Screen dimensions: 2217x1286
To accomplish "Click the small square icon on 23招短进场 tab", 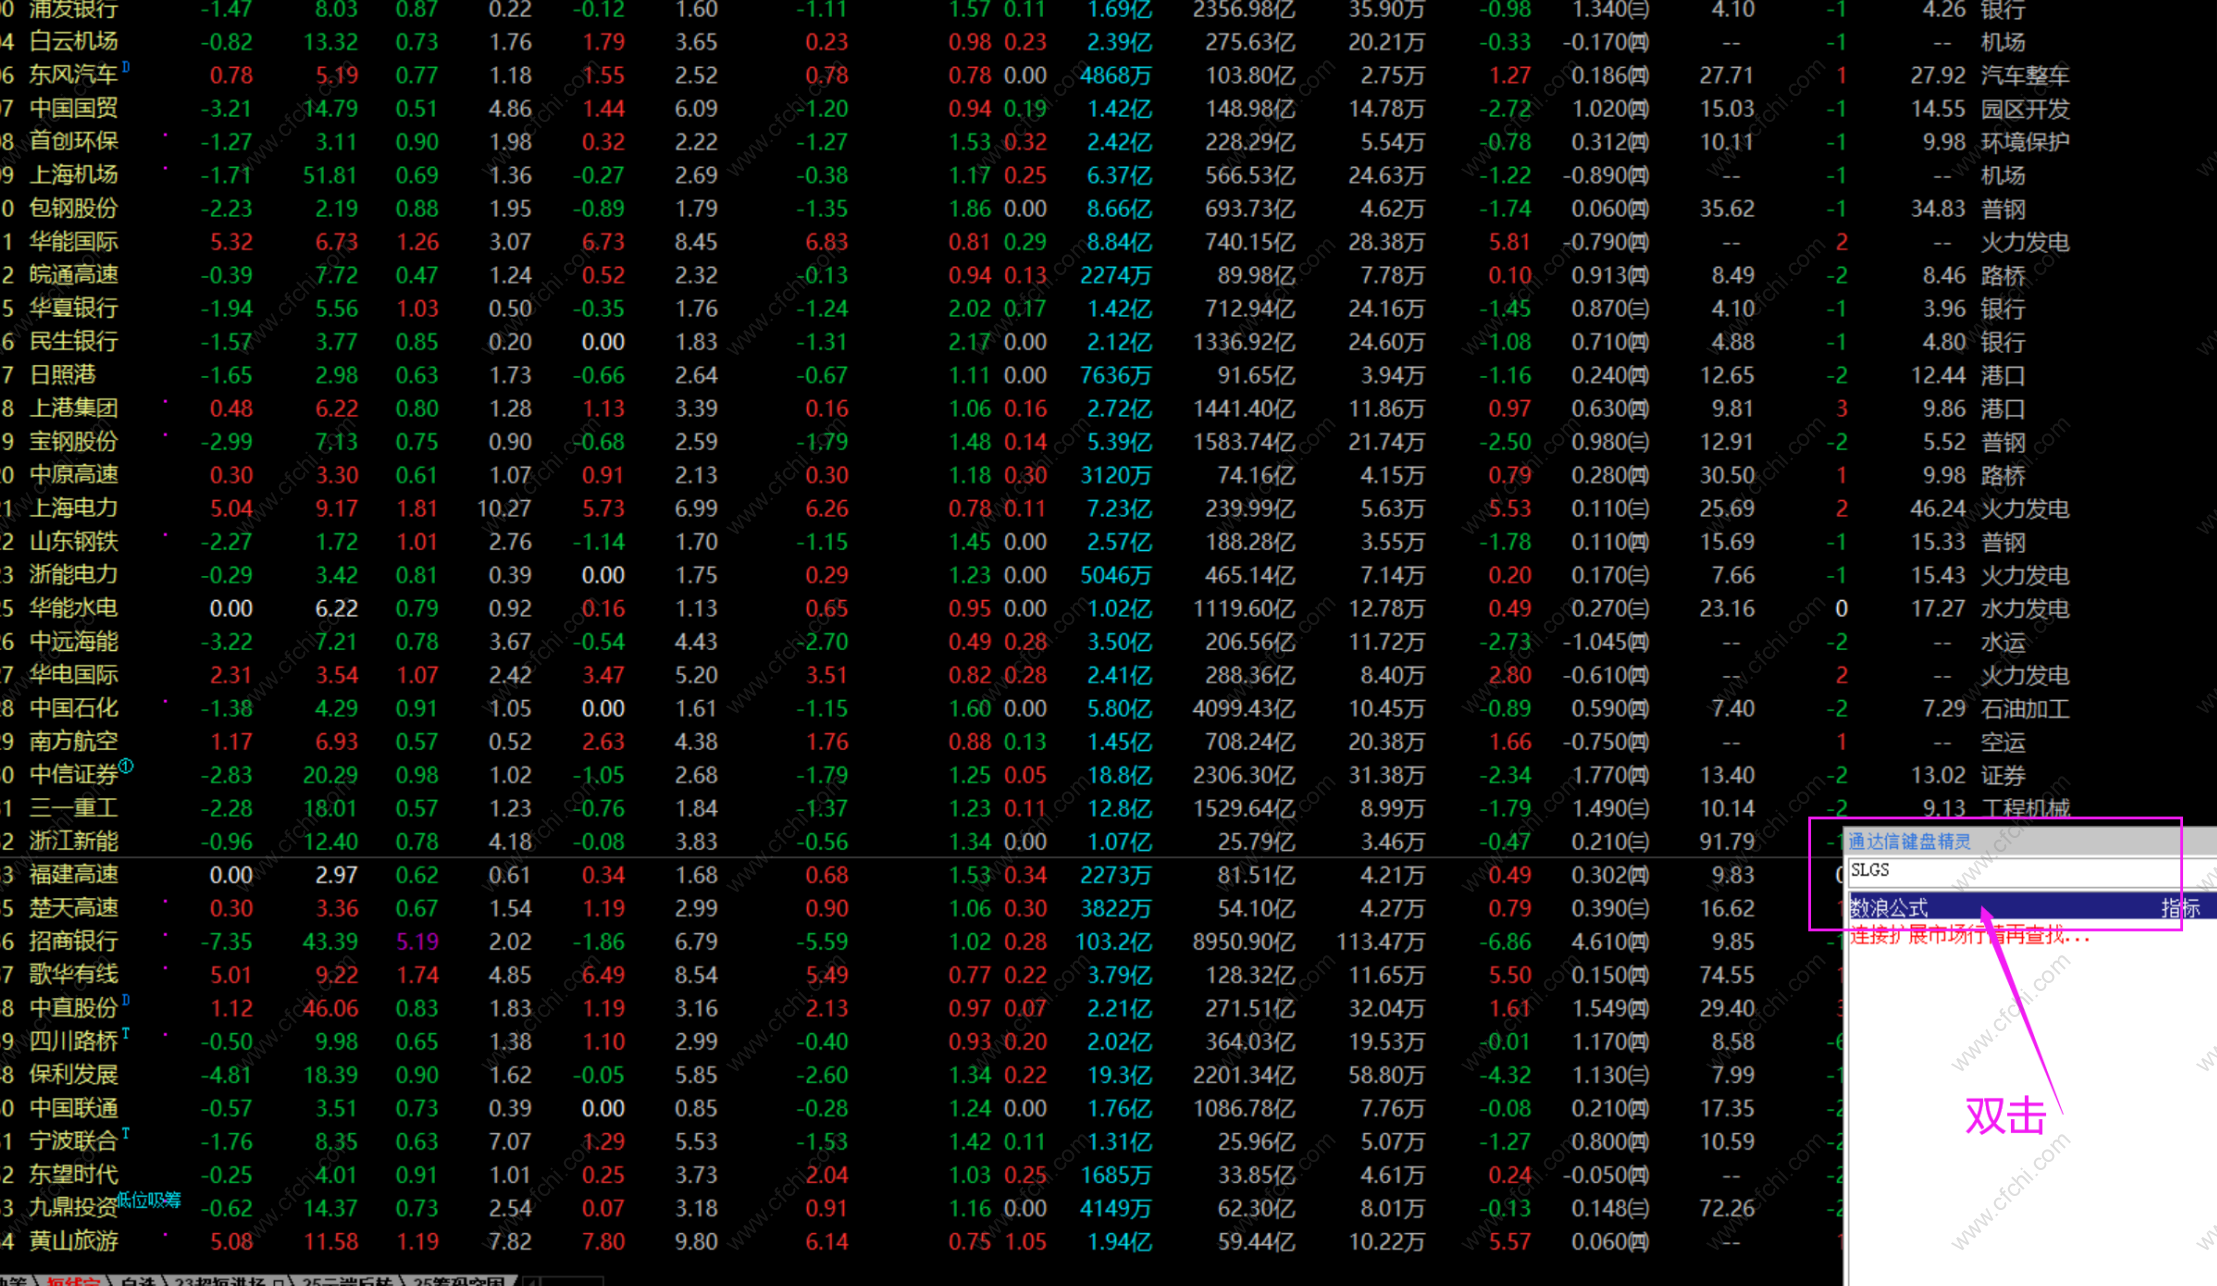I will (x=278, y=1282).
